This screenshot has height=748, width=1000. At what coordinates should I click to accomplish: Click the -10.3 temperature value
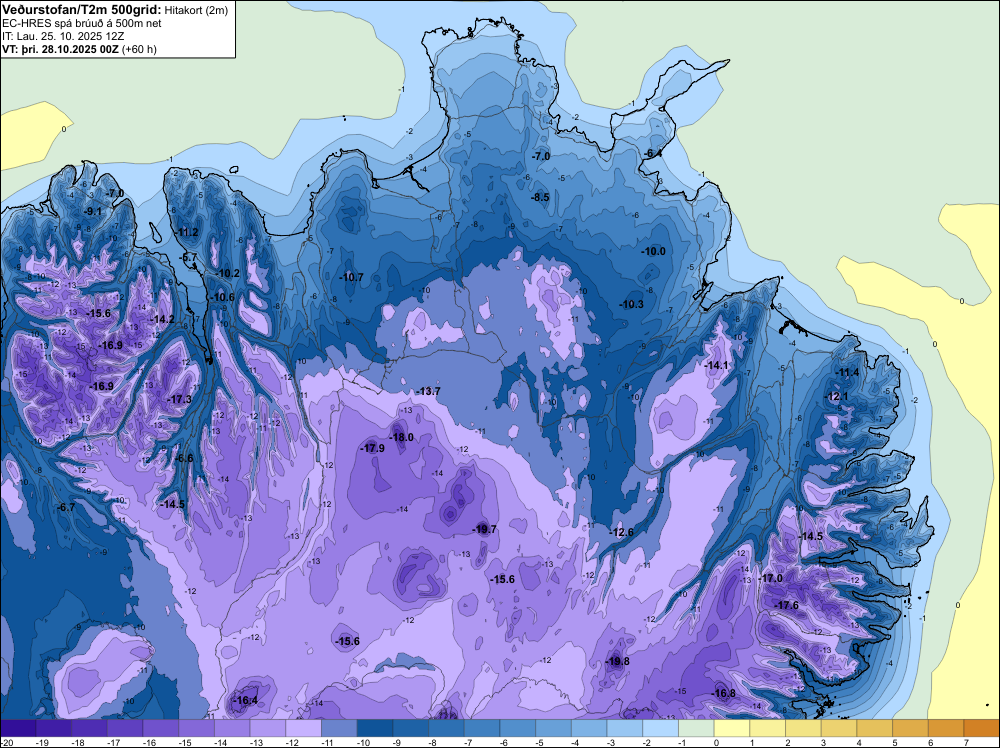click(631, 305)
